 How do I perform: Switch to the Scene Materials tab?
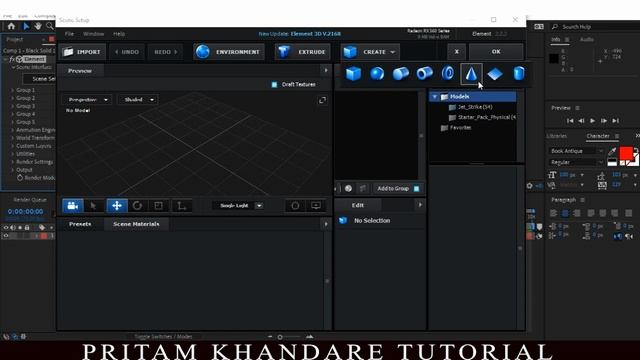pyautogui.click(x=136, y=224)
